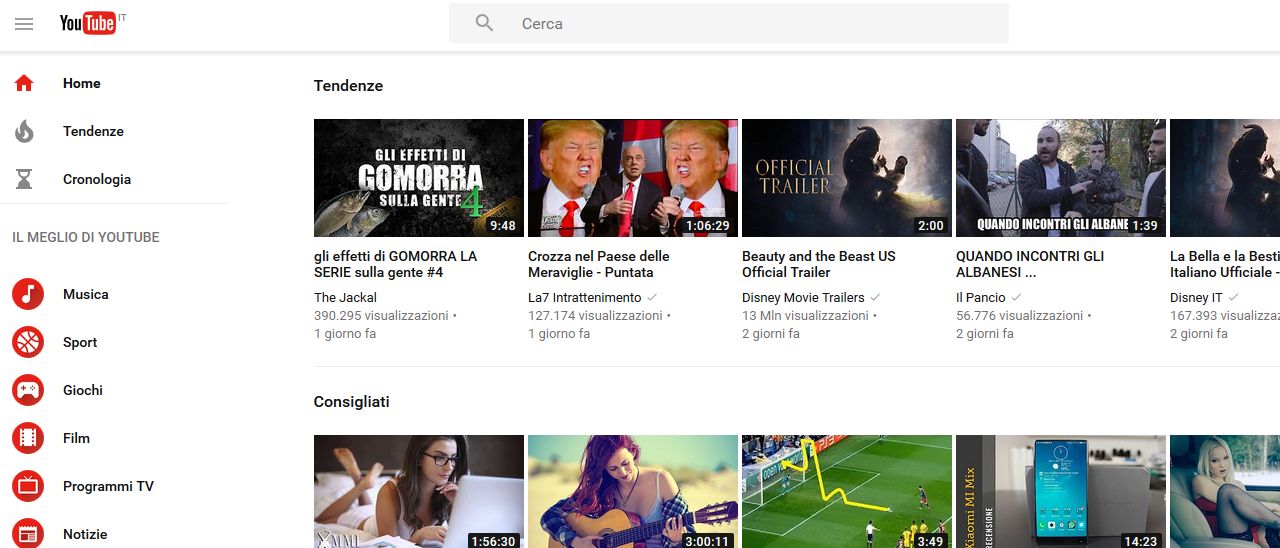This screenshot has height=548, width=1280.
Task: Select Notizie category label
Action: pos(85,534)
